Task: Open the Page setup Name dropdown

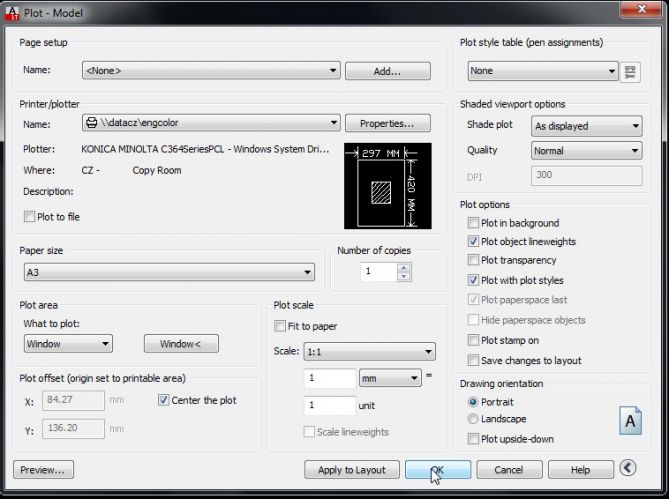Action: (211, 70)
